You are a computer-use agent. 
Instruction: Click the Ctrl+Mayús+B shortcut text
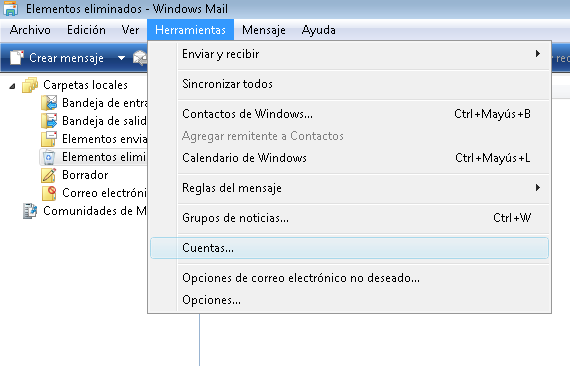(x=492, y=114)
